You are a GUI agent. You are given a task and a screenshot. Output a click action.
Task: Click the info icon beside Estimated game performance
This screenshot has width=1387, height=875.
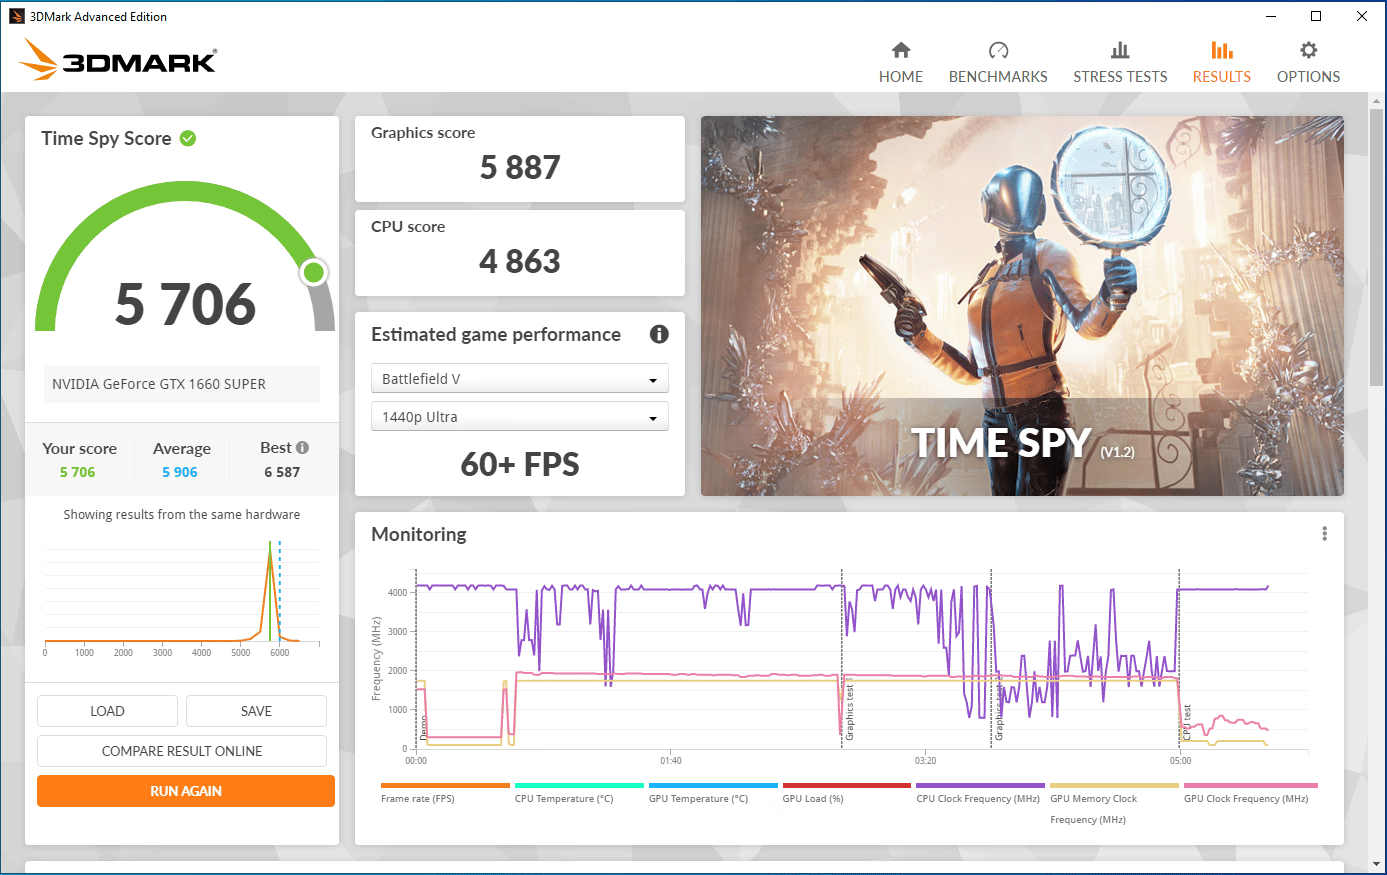pyautogui.click(x=659, y=334)
